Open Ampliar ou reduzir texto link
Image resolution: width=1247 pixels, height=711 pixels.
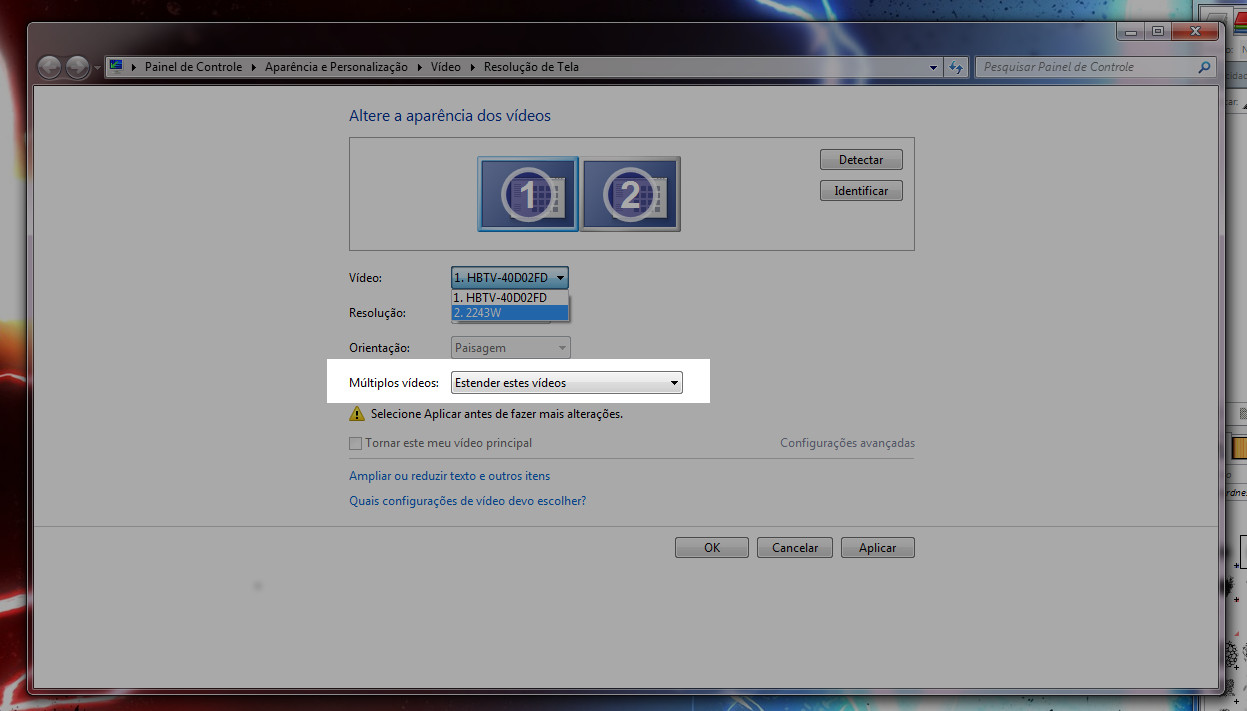(x=449, y=476)
